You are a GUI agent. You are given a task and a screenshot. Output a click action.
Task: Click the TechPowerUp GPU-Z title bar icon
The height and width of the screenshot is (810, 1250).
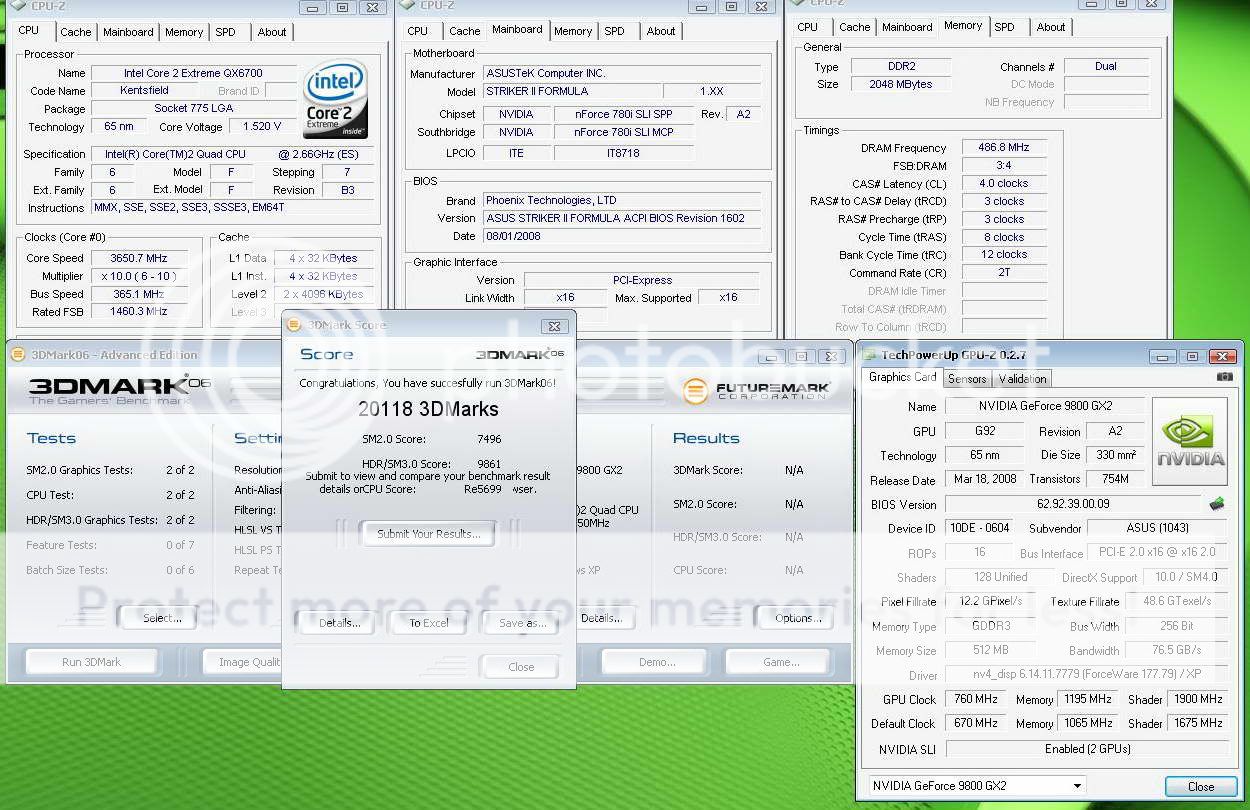tap(869, 354)
